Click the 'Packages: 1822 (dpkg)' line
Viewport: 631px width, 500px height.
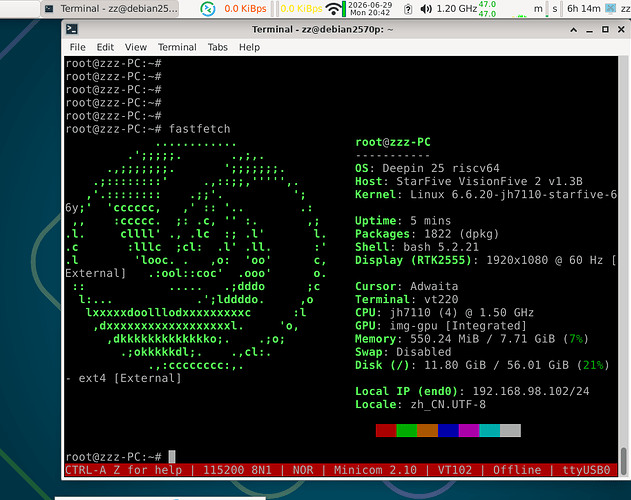pos(427,234)
